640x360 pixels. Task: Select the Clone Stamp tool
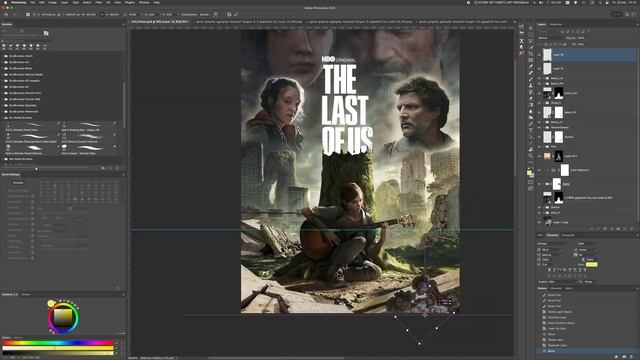tap(531, 85)
